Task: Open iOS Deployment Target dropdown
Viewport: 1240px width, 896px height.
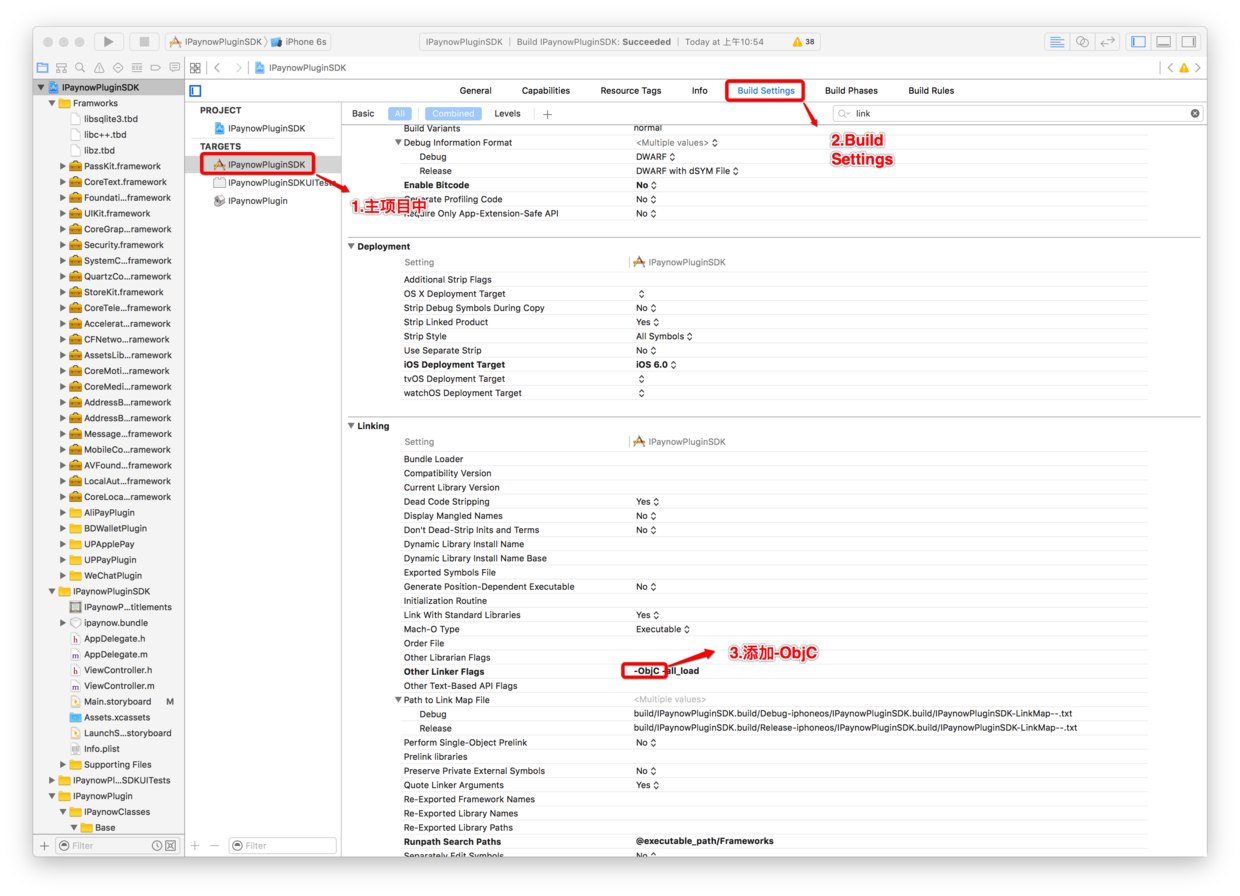Action: 656,365
